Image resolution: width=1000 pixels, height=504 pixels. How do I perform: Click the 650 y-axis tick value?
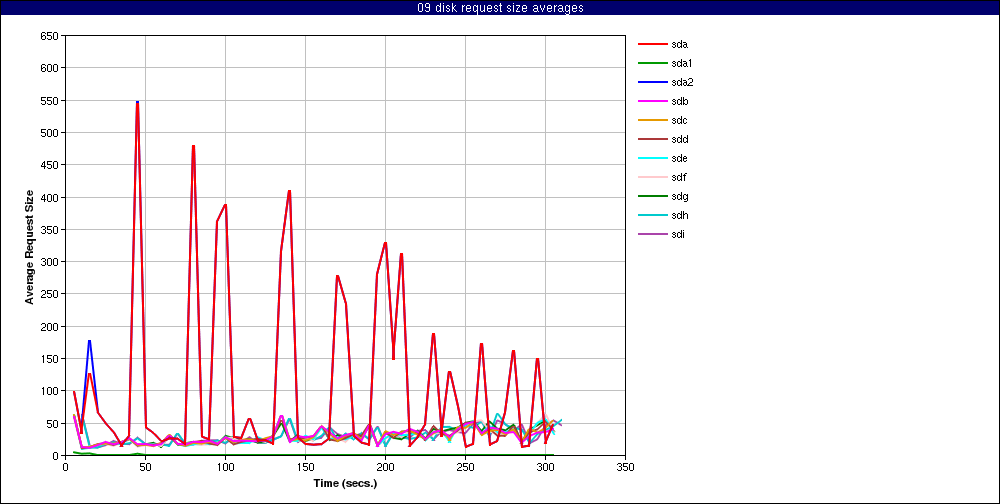pyautogui.click(x=51, y=36)
